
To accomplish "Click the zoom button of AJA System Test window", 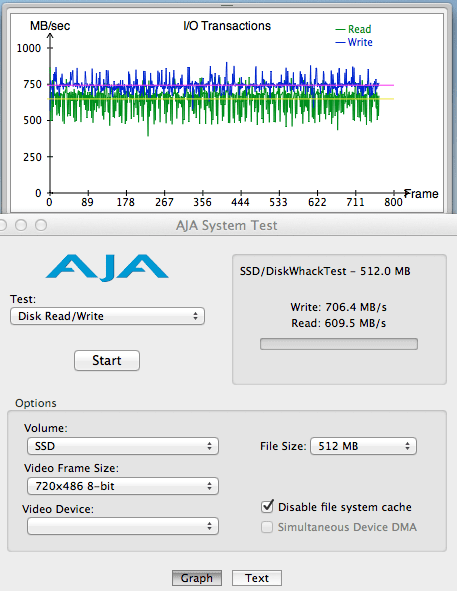I will [41, 225].
